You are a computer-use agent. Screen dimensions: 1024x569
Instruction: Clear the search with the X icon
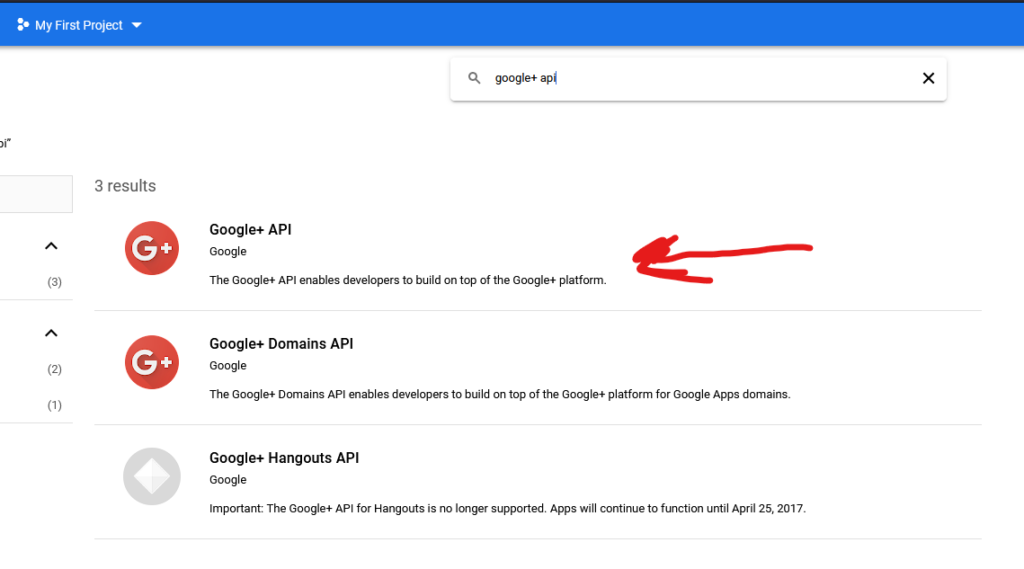[928, 78]
